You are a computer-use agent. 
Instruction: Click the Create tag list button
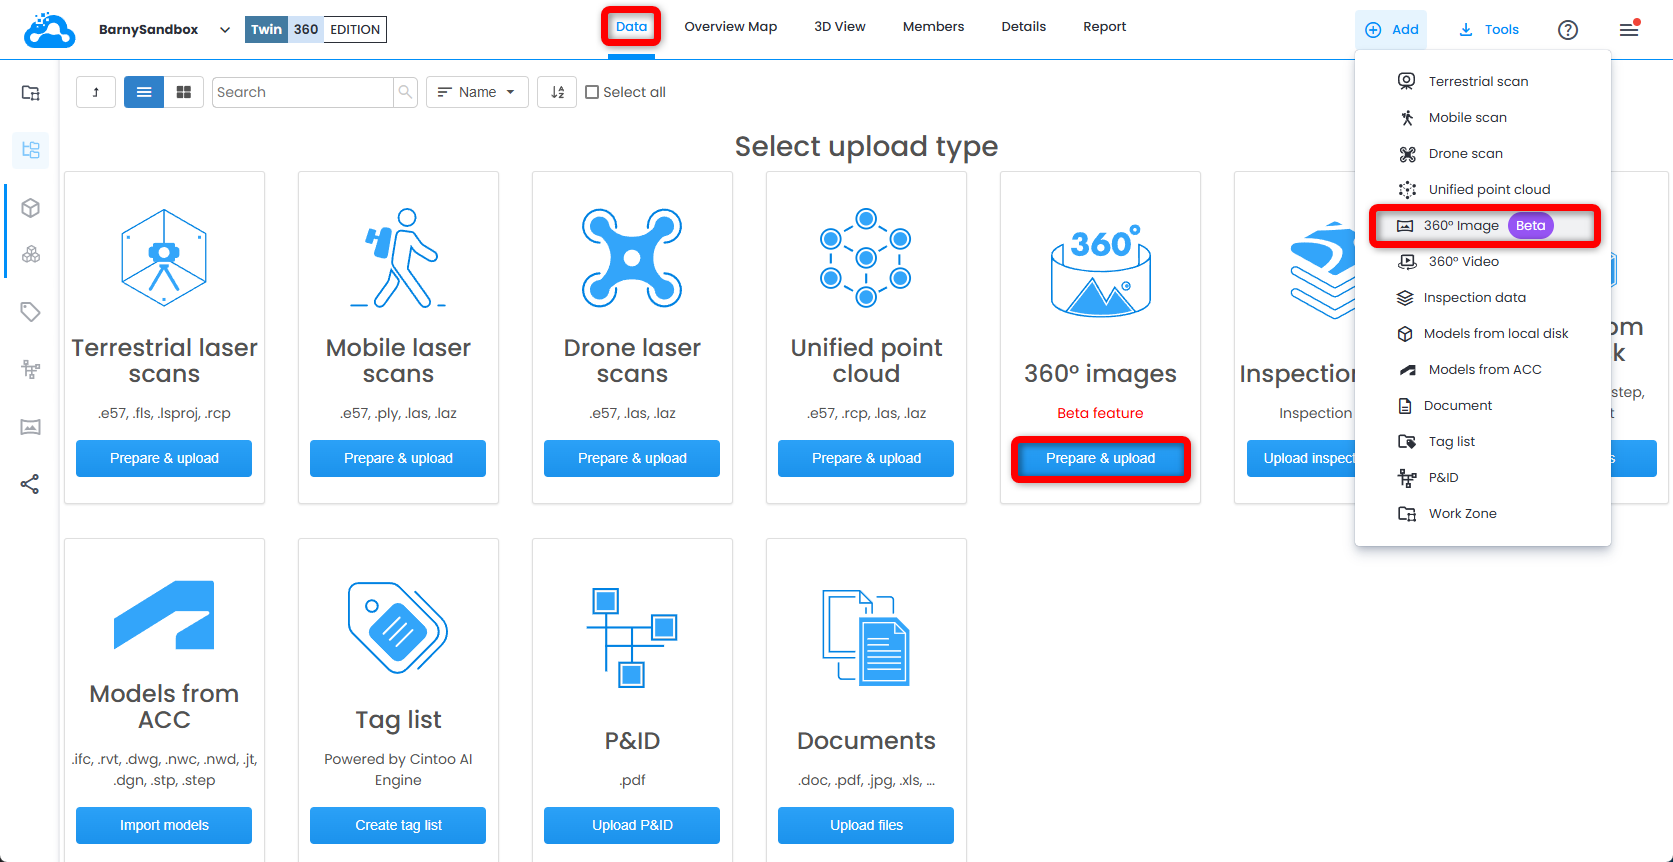pyautogui.click(x=398, y=825)
